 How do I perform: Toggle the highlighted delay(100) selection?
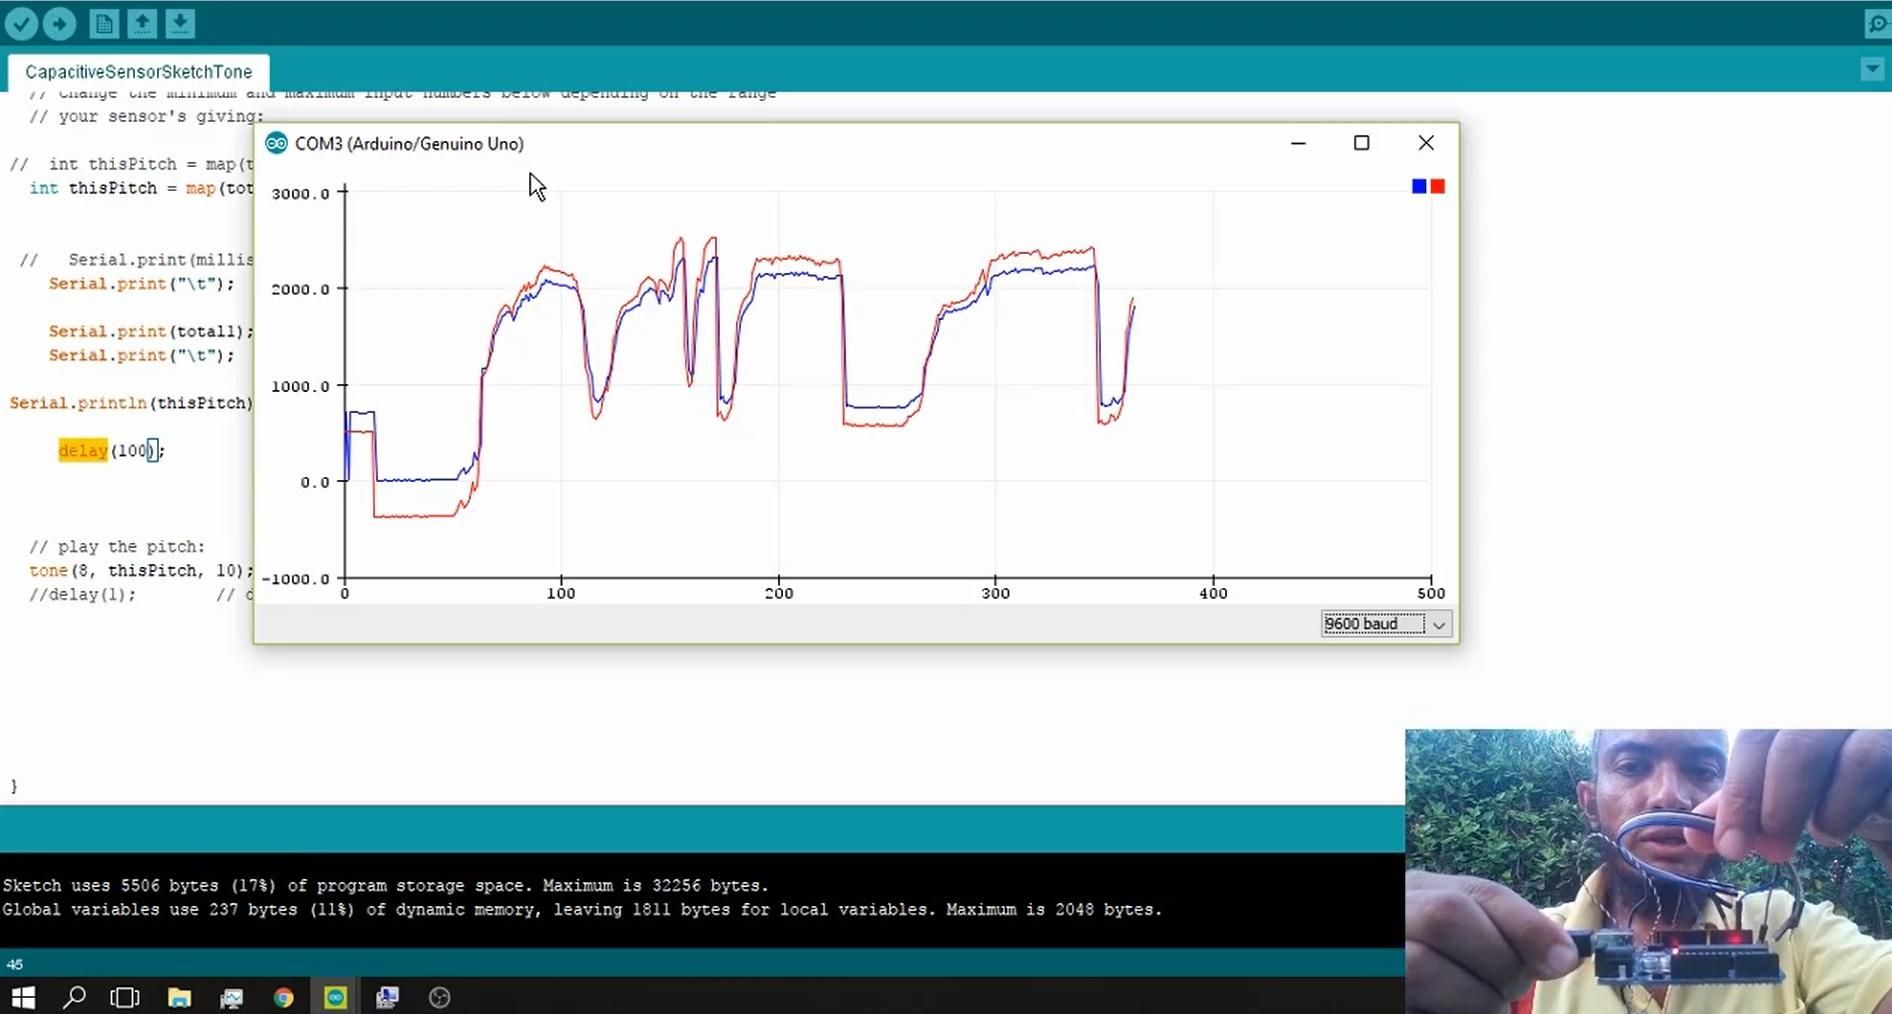pos(83,451)
